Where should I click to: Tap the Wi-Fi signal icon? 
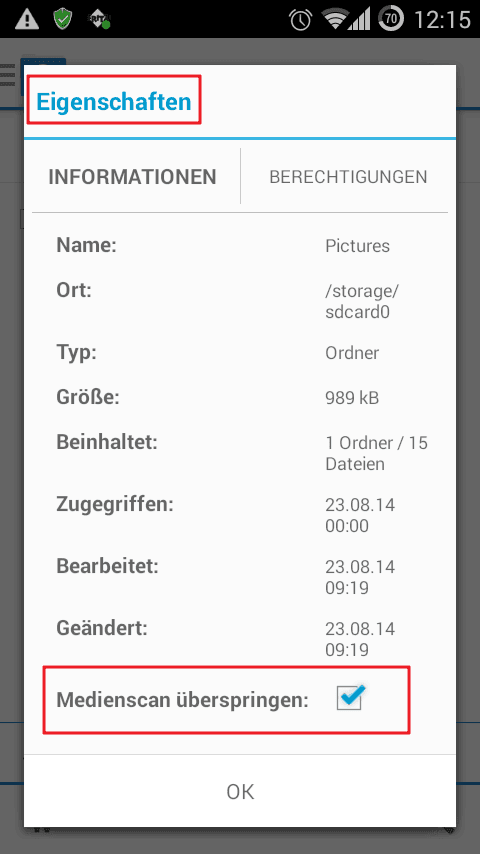pyautogui.click(x=335, y=20)
